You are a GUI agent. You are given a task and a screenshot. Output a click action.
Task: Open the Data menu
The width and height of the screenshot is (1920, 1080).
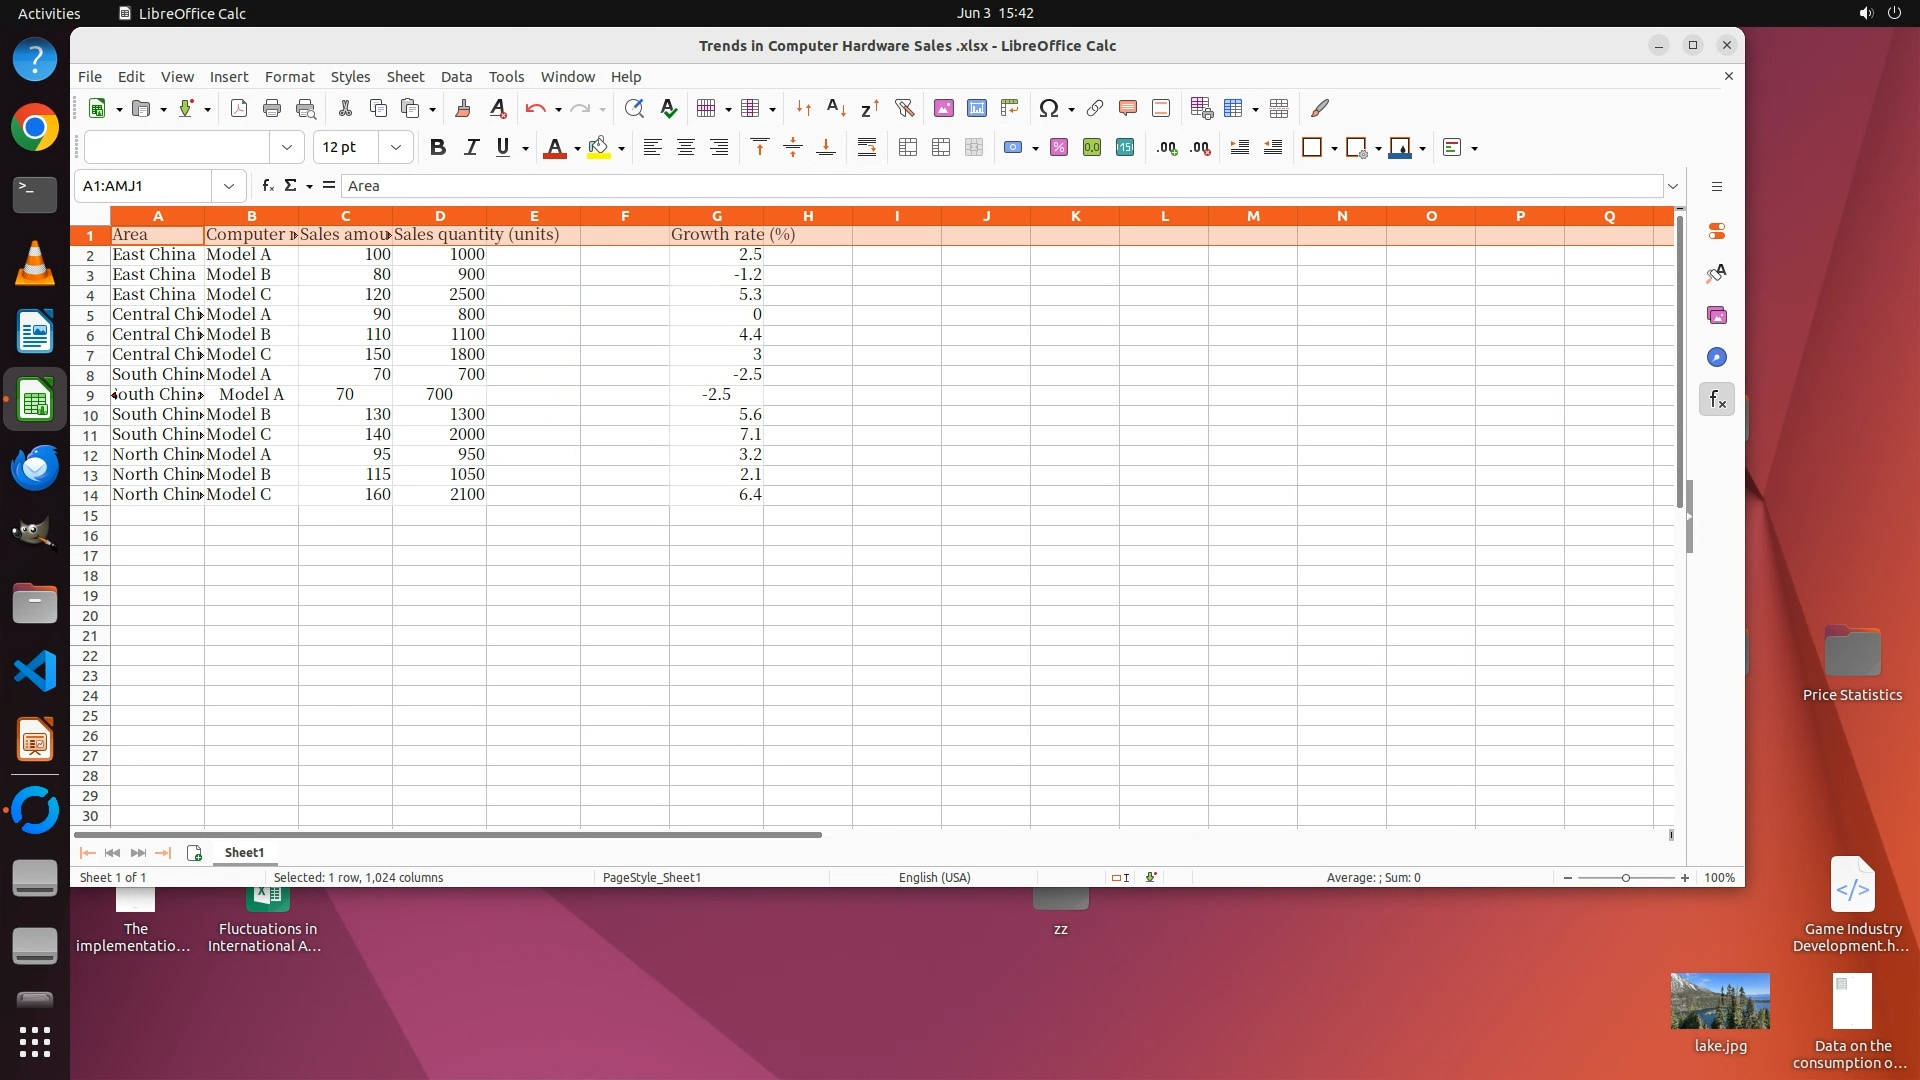coord(456,77)
